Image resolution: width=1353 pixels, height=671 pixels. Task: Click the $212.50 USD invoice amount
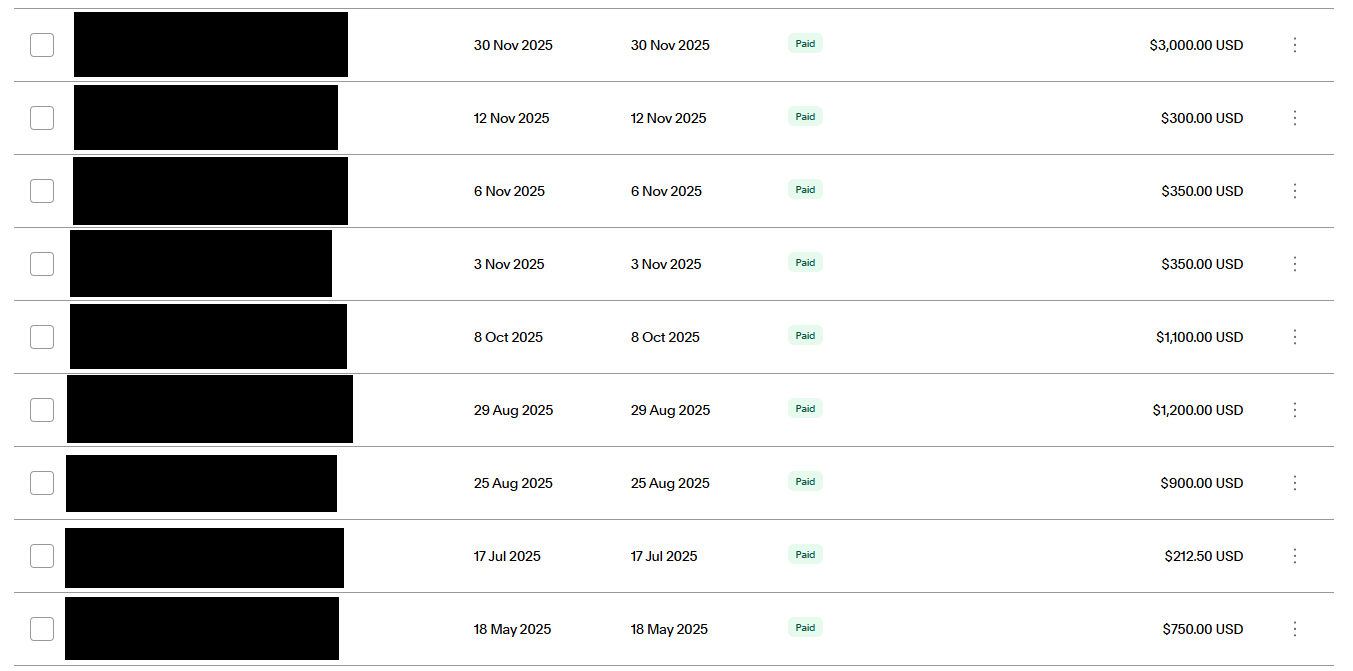coord(1203,557)
